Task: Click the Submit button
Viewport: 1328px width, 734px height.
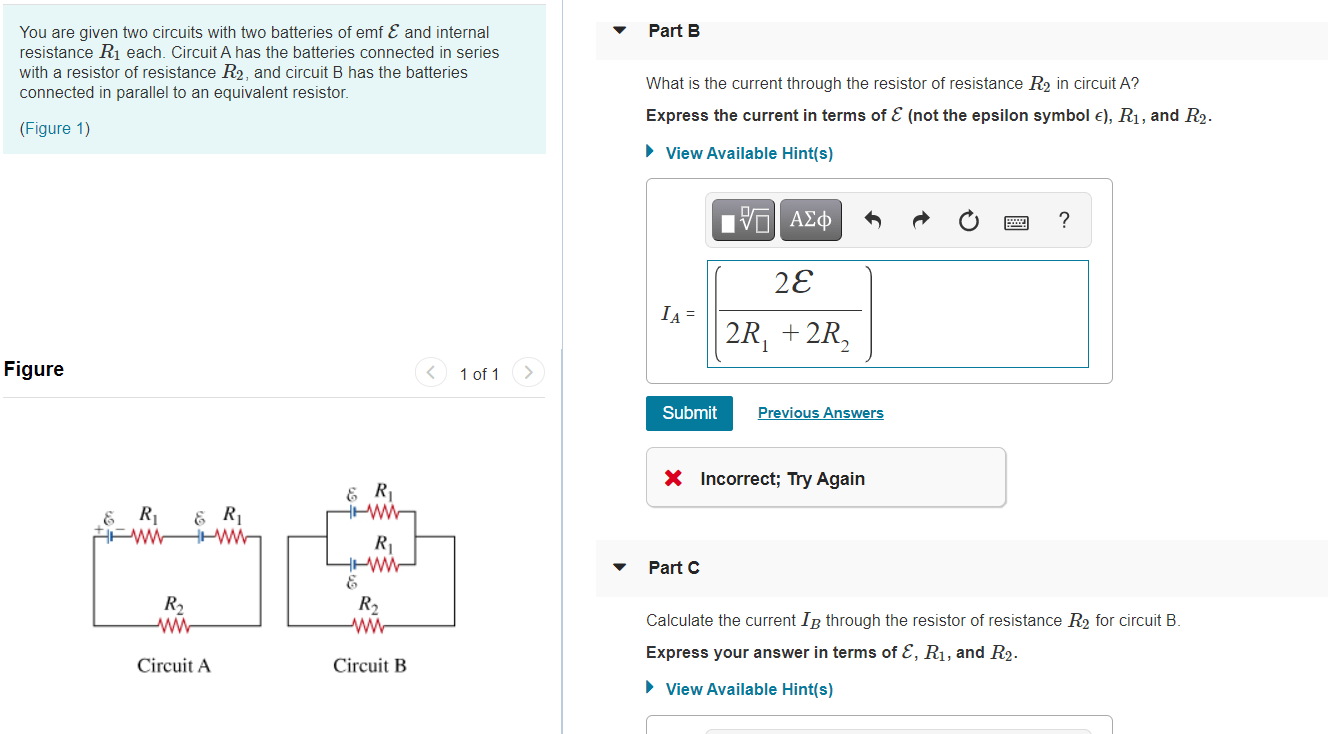Action: pos(689,412)
